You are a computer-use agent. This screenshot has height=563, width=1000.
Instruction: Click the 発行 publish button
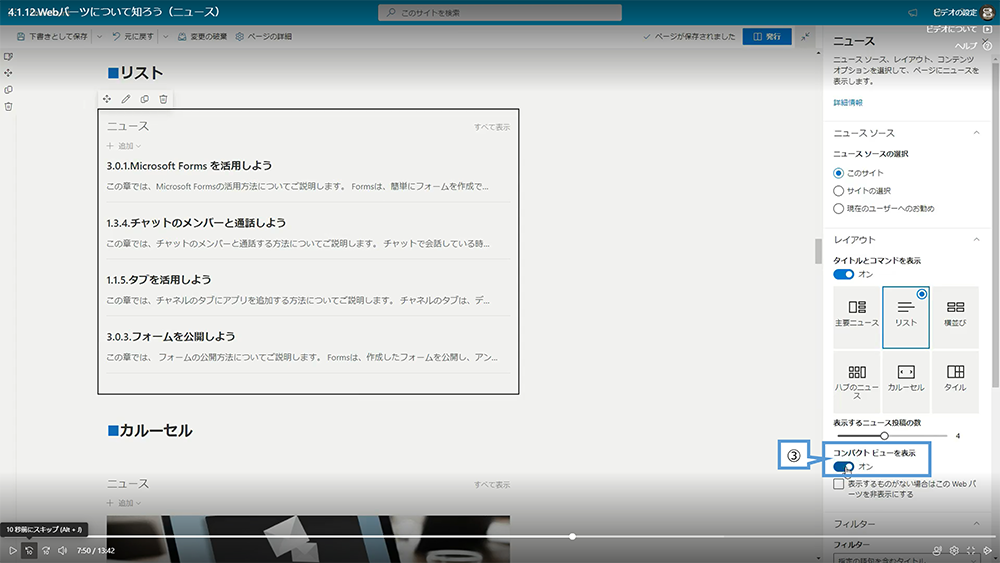[x=767, y=36]
